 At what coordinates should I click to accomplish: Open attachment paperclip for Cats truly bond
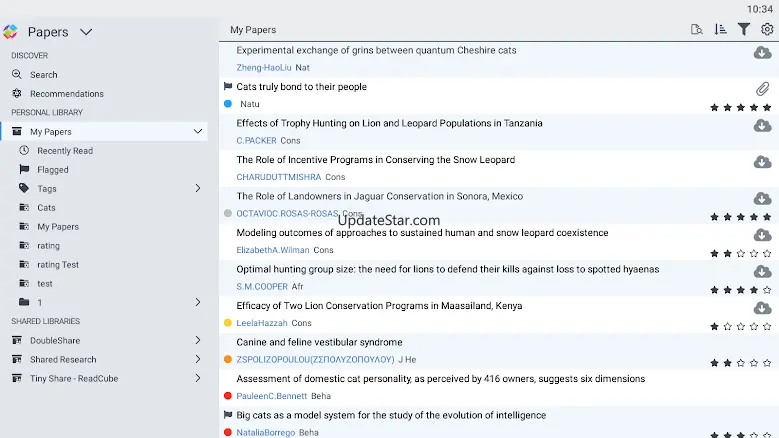(763, 89)
